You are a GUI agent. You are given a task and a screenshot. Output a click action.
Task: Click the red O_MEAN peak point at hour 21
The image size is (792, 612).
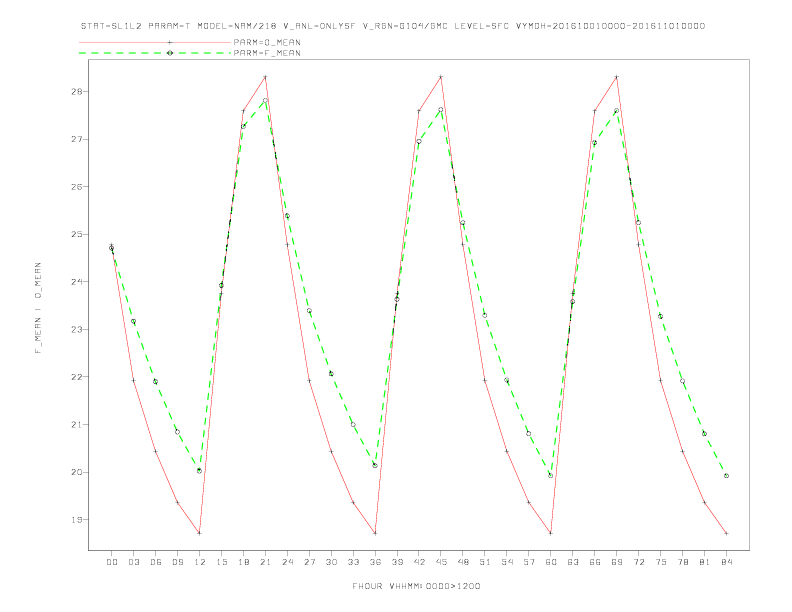coord(265,77)
